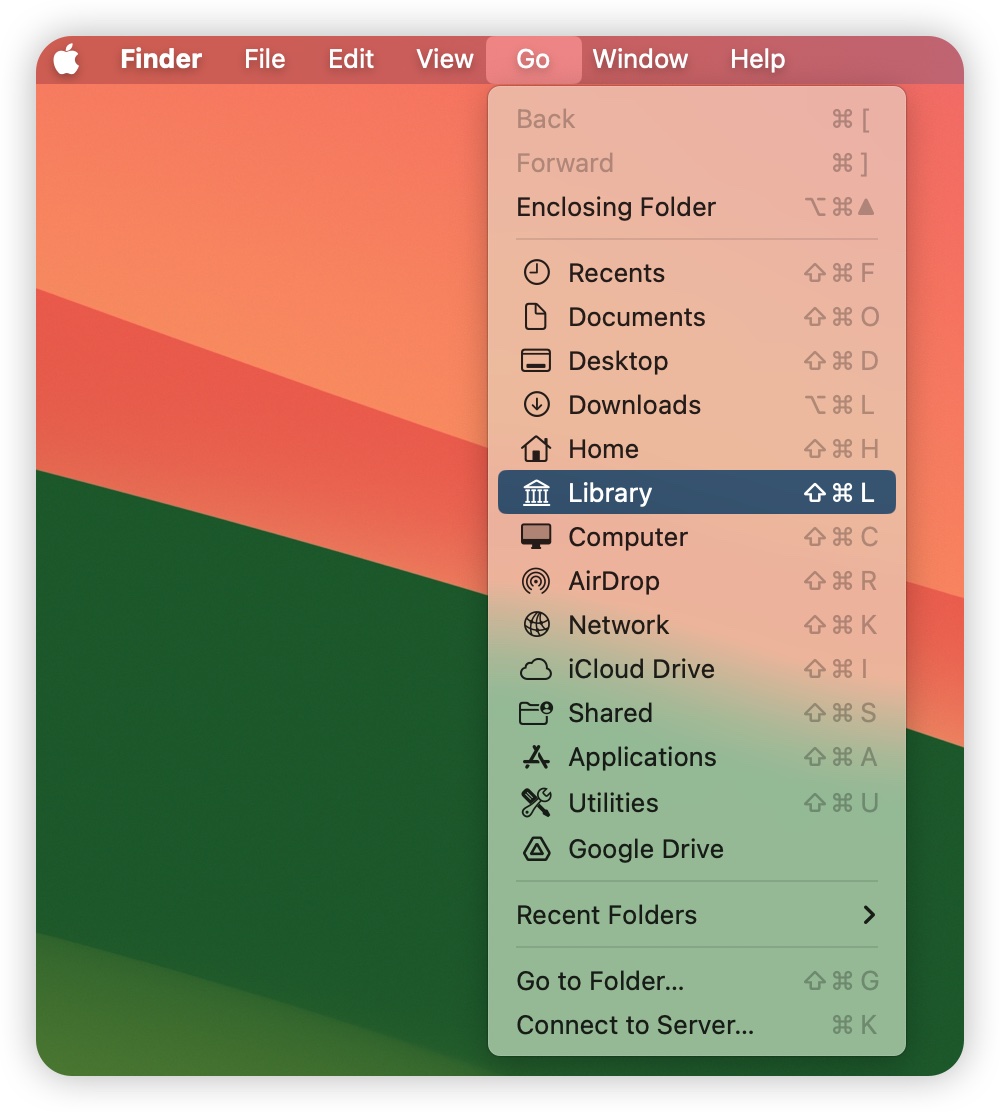
Task: Click the ⇧⌘G shortcut beside Go to Folder
Action: 841,980
